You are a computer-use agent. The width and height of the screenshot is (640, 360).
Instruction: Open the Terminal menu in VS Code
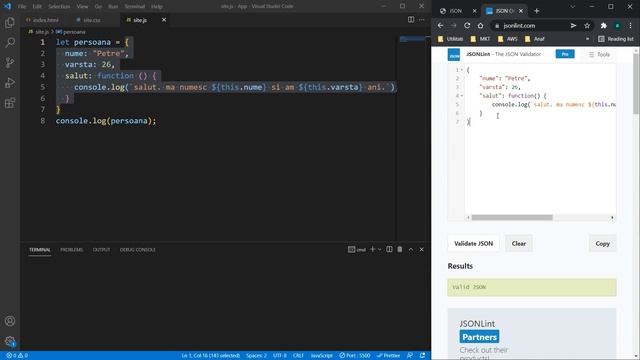[x=135, y=7]
